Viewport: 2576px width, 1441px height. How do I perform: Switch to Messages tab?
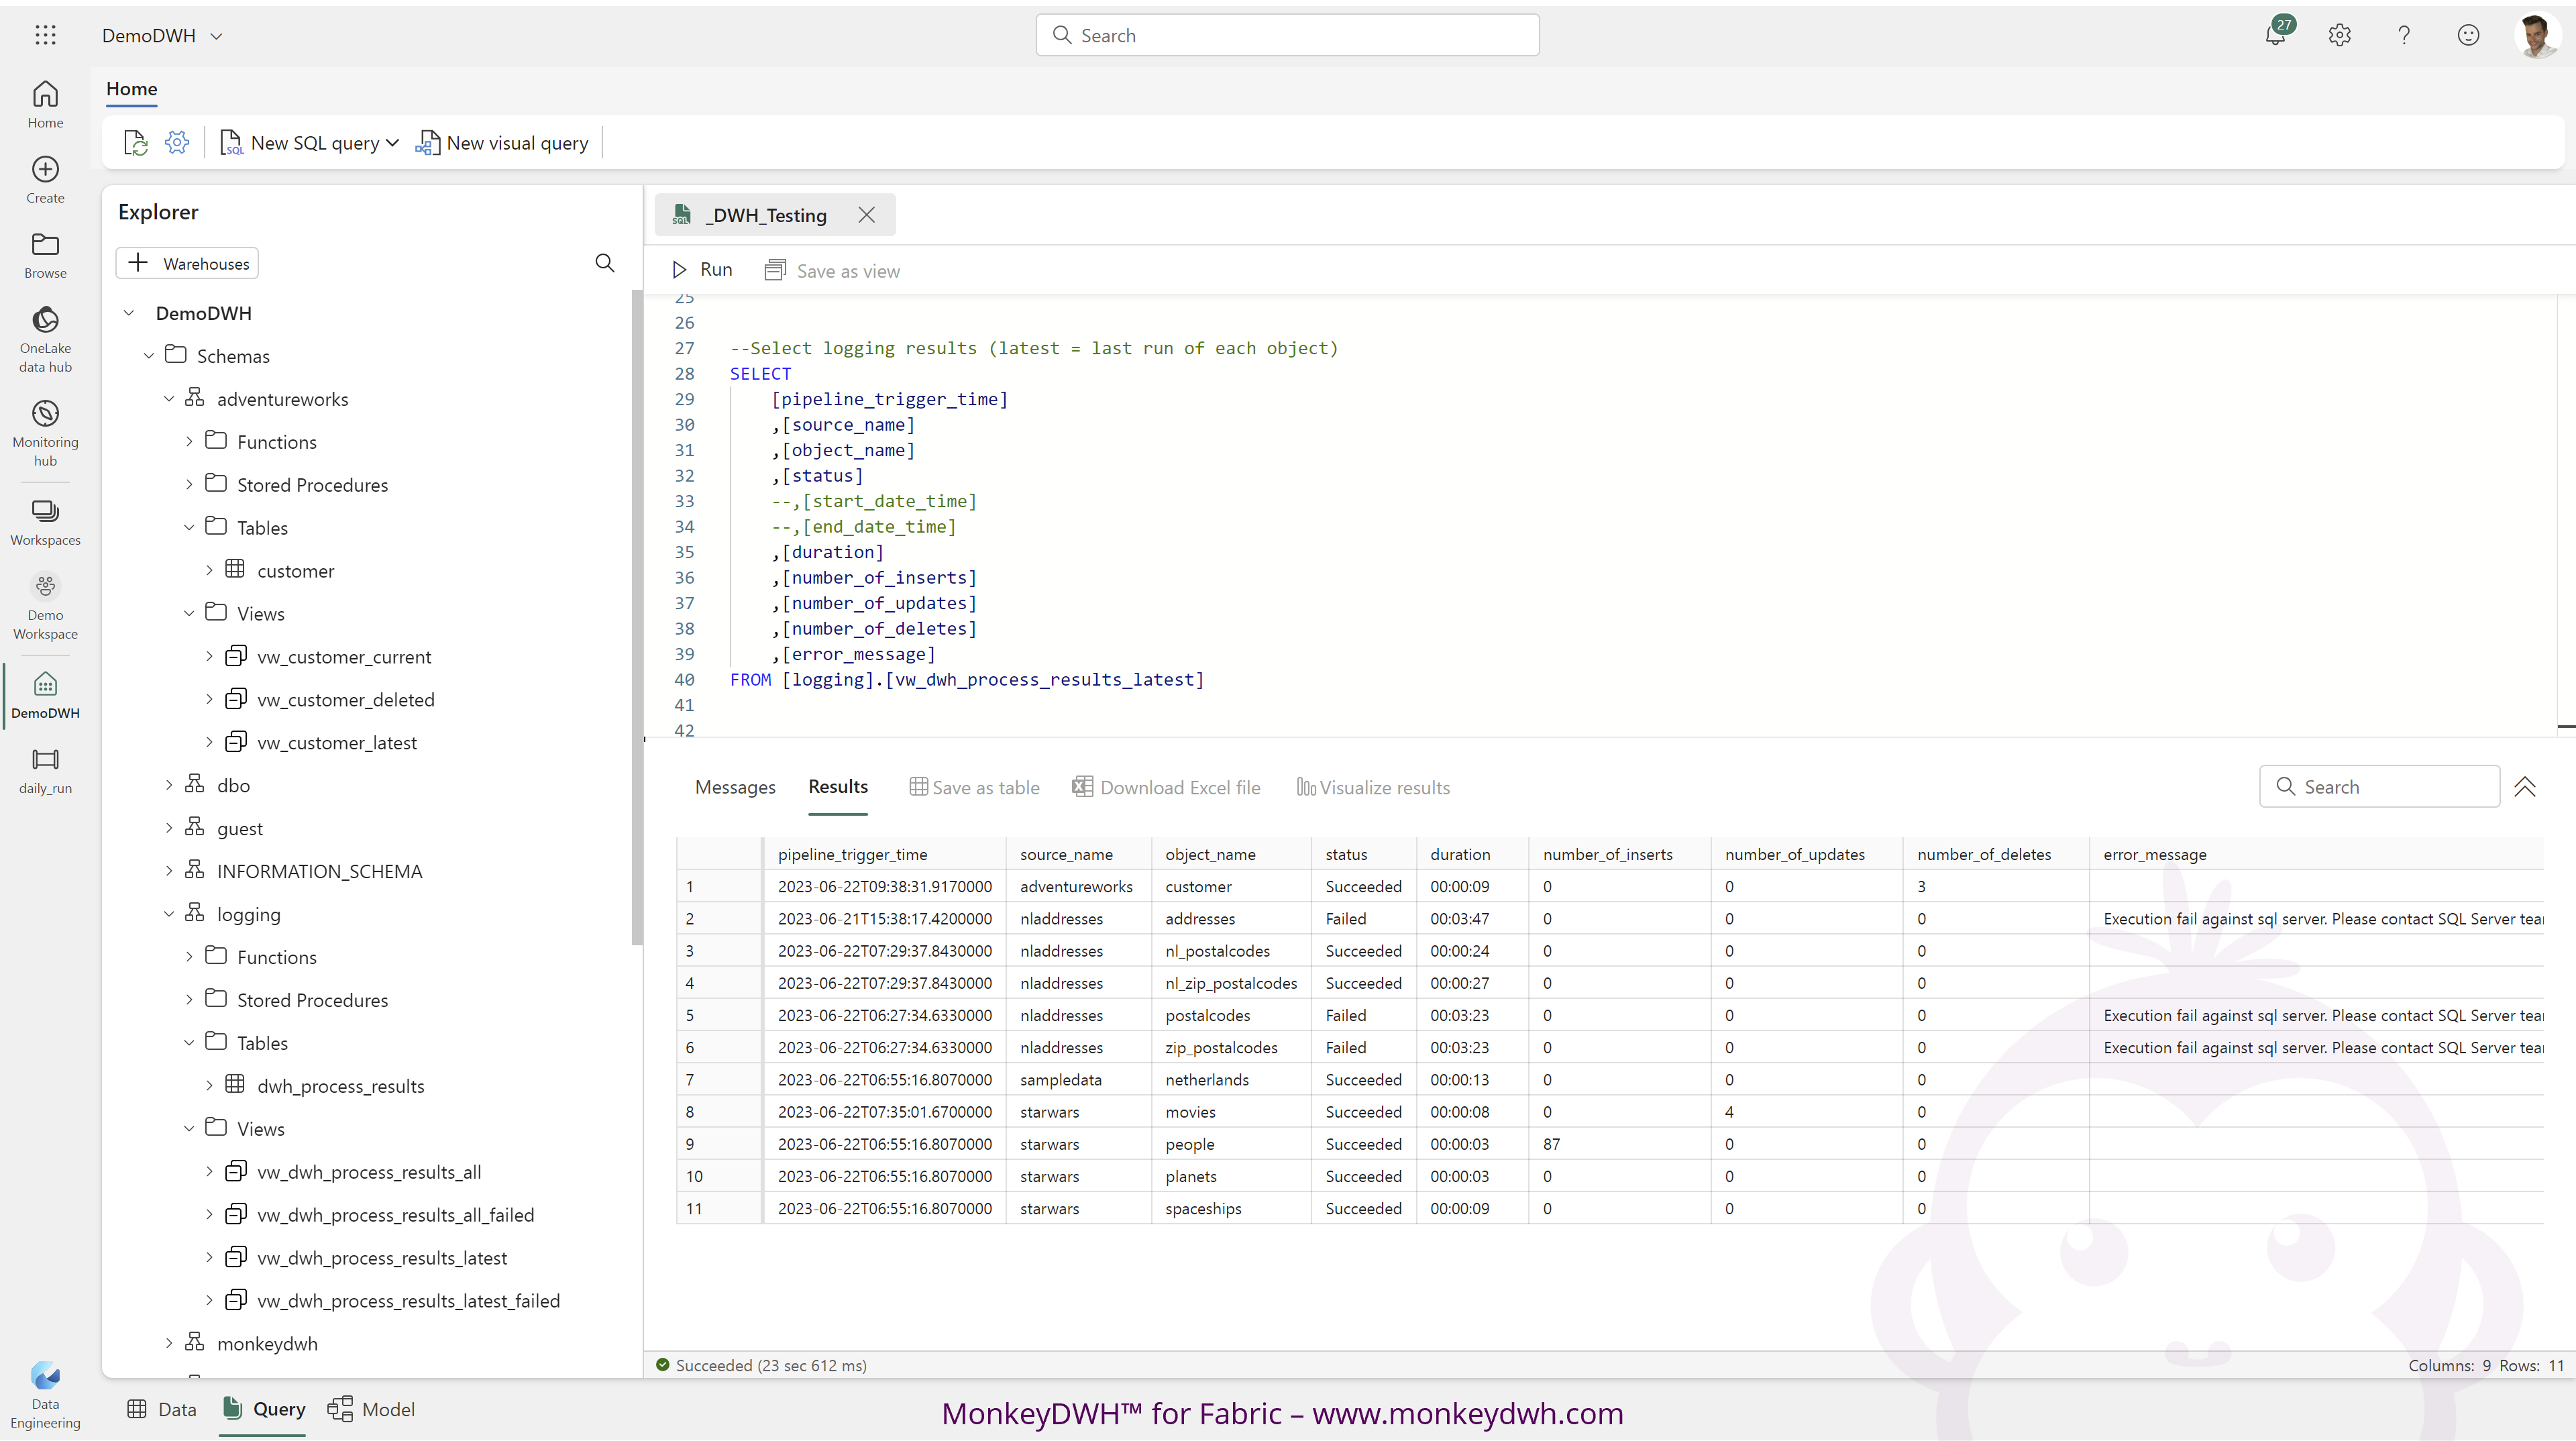pos(735,787)
